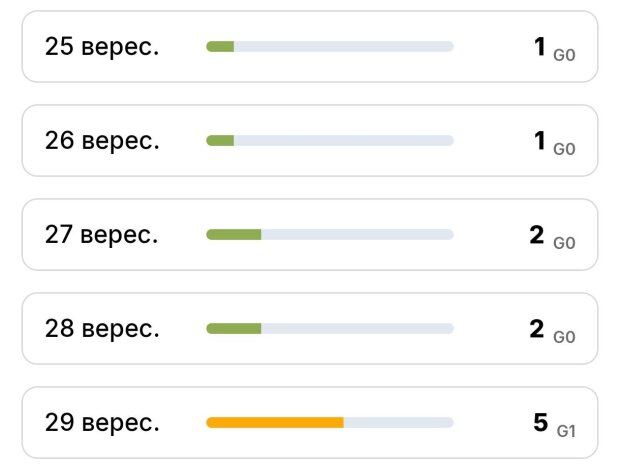Click the G0 label on 27 верес. row
Image resolution: width=620 pixels, height=467 pixels.
click(x=564, y=243)
